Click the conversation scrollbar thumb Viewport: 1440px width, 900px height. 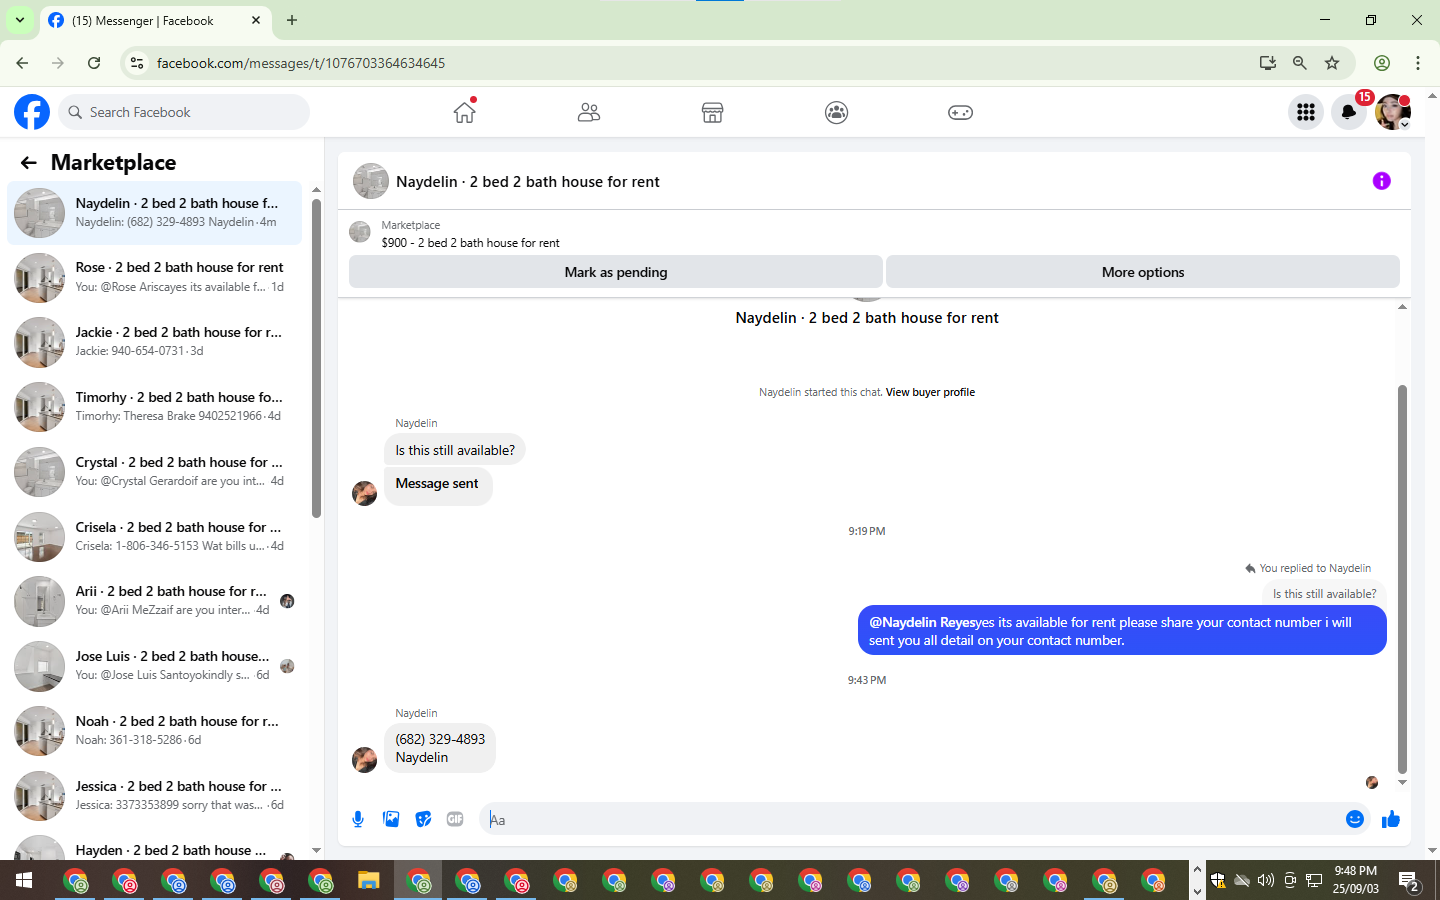pos(1402,579)
